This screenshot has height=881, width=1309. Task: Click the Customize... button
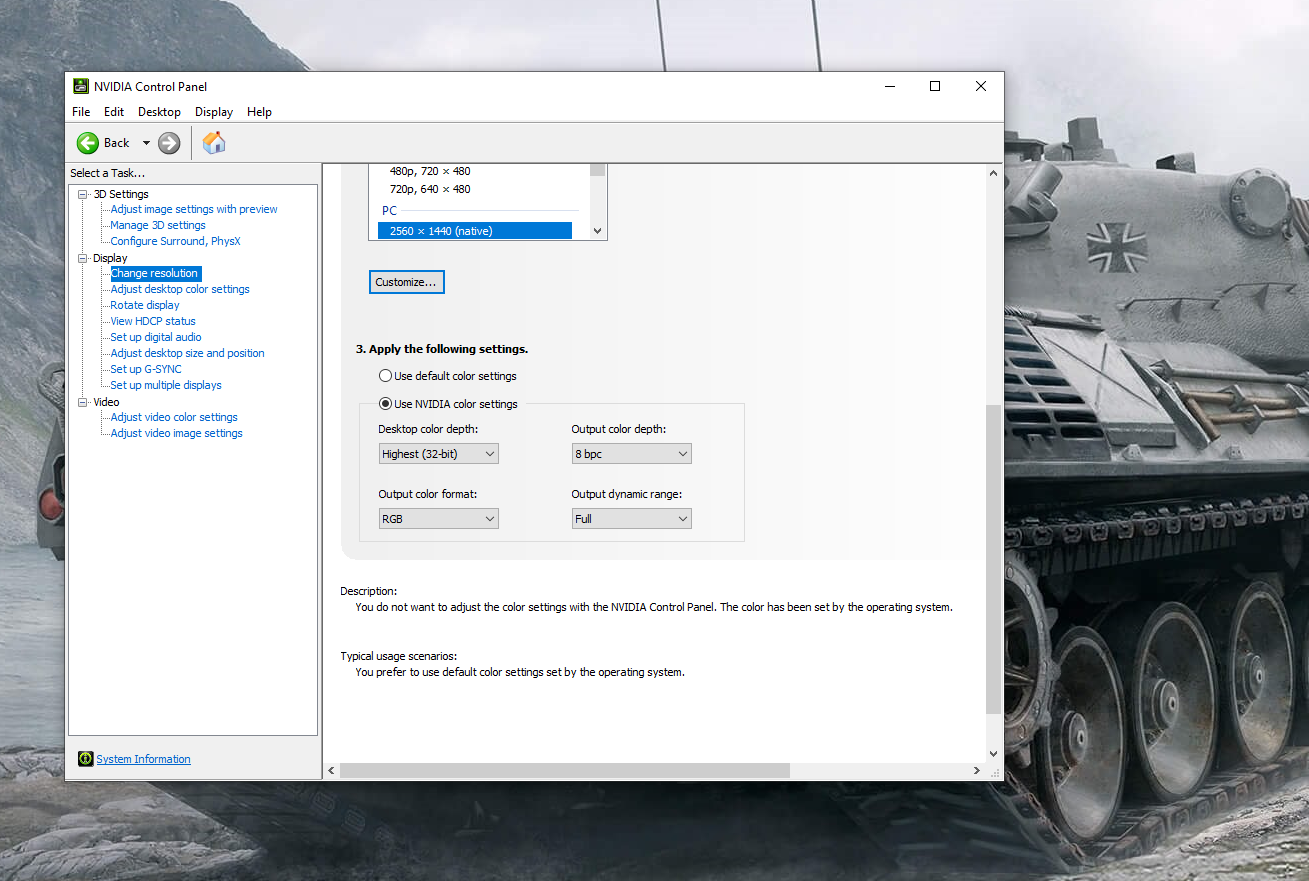point(406,282)
